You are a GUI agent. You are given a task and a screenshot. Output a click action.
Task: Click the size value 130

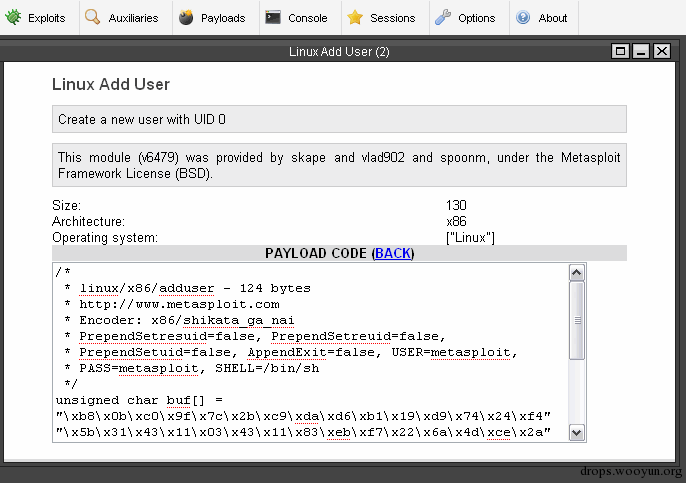pos(456,205)
